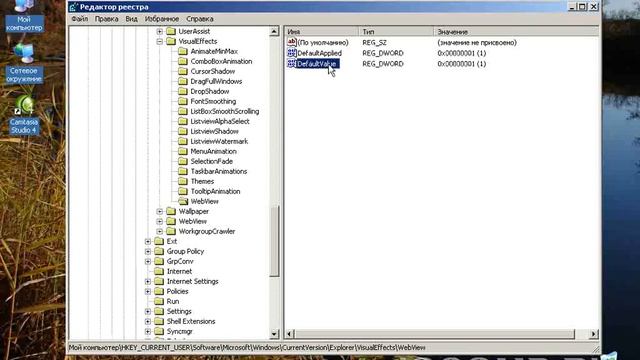Click the tree scrollbar down arrow
Screen dimensions: 640x360
tap(275, 334)
